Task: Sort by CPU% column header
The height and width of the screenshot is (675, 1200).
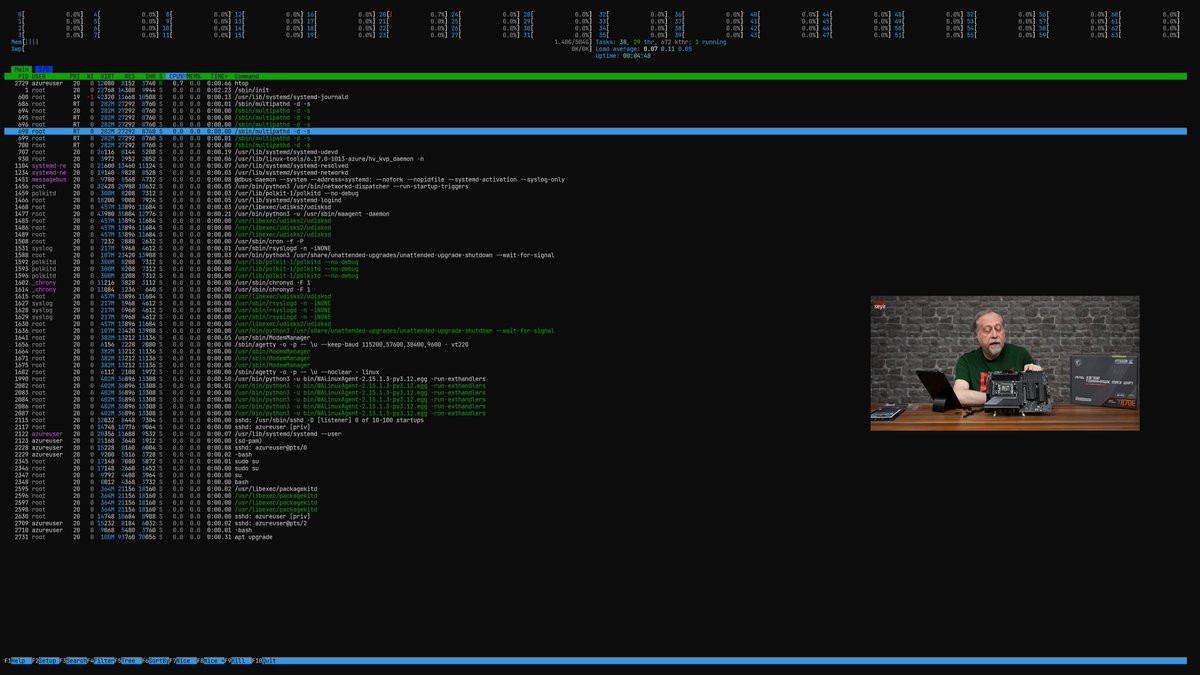Action: coord(176,76)
